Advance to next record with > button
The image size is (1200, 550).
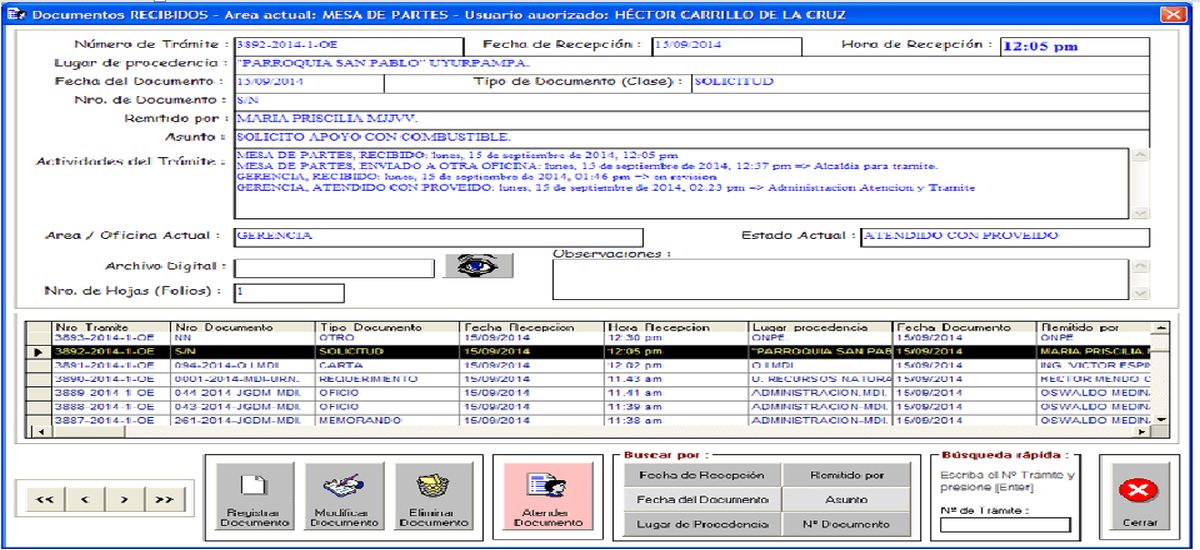point(124,499)
